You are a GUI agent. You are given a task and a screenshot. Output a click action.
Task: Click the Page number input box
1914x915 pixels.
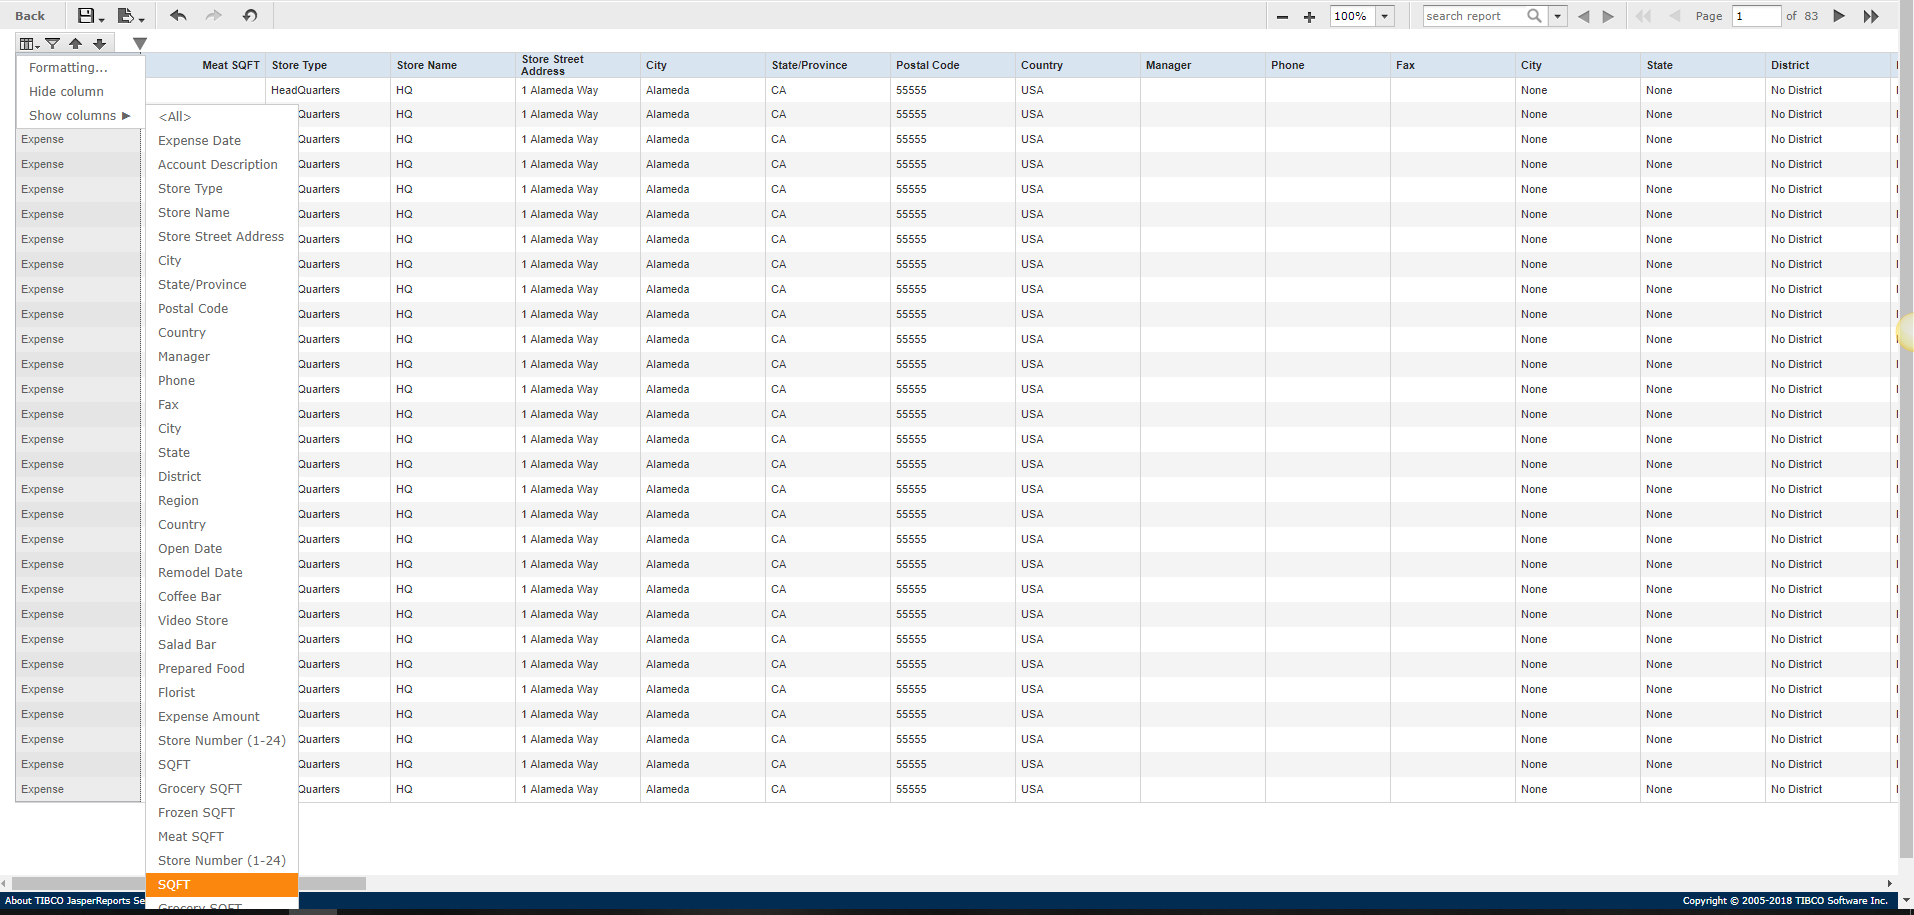[1756, 16]
